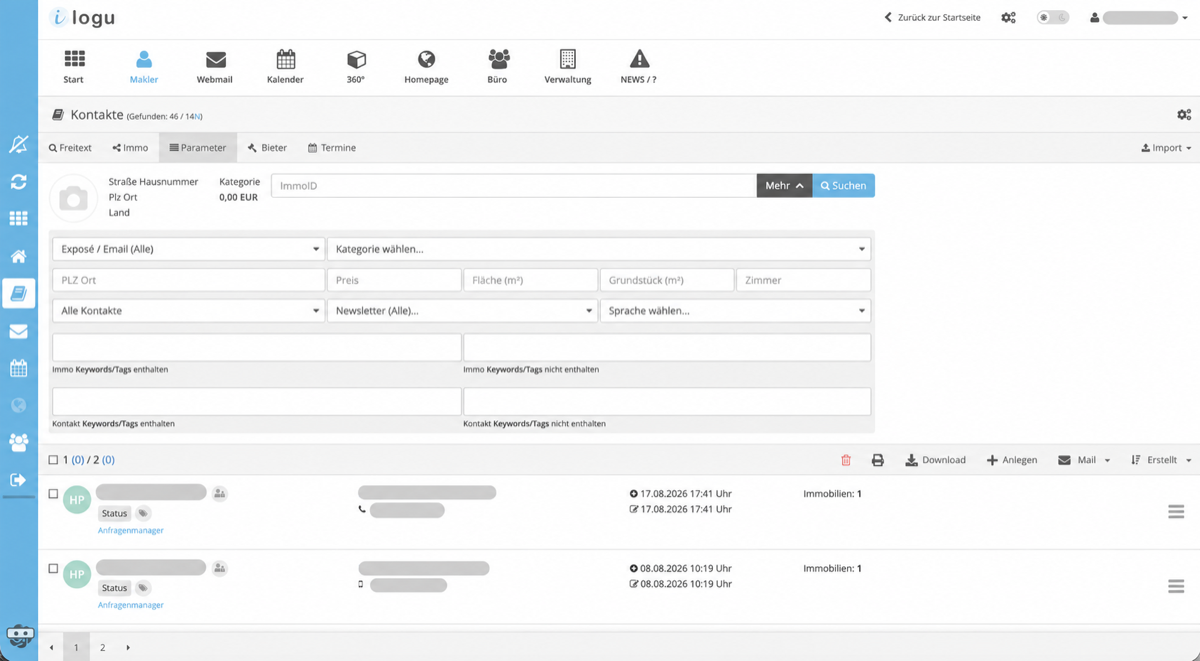Select the Parameter tab
The width and height of the screenshot is (1200, 661).
click(198, 148)
